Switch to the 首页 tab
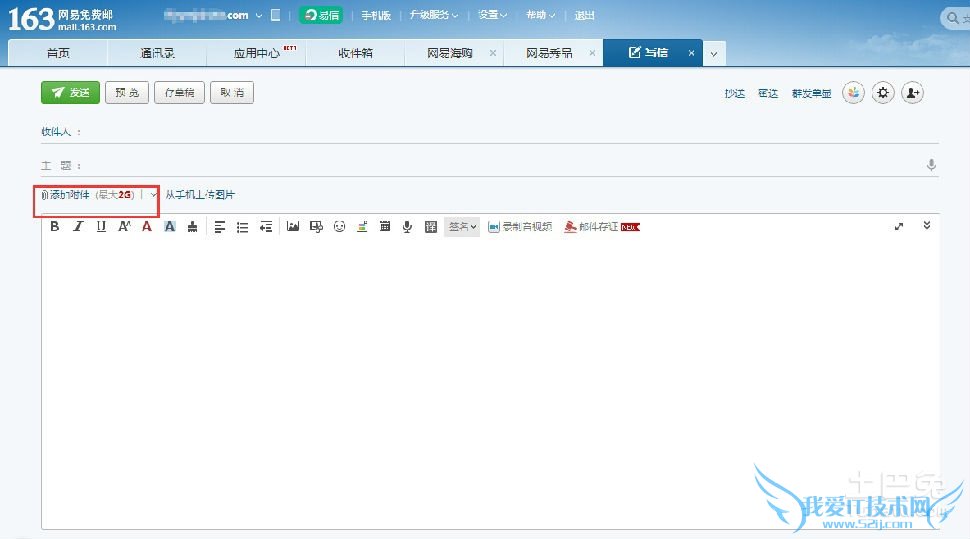Image resolution: width=970 pixels, height=539 pixels. (58, 53)
